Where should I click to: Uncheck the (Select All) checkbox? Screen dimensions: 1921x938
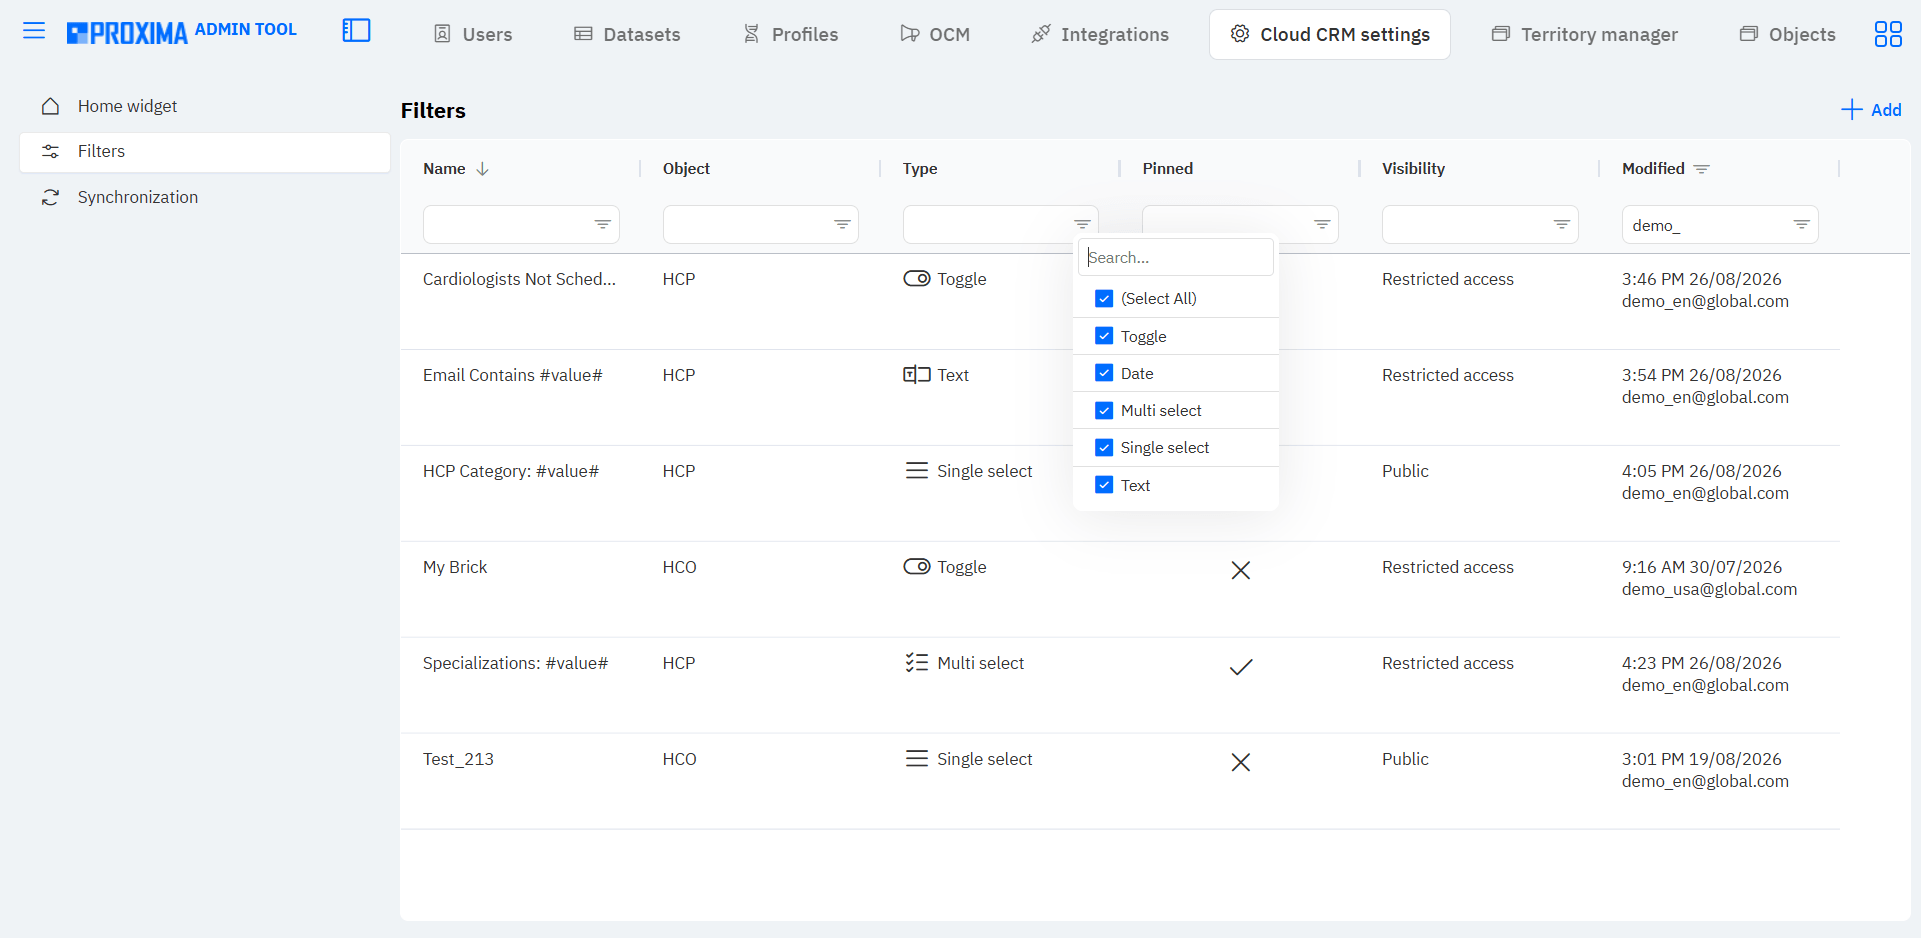(x=1104, y=298)
